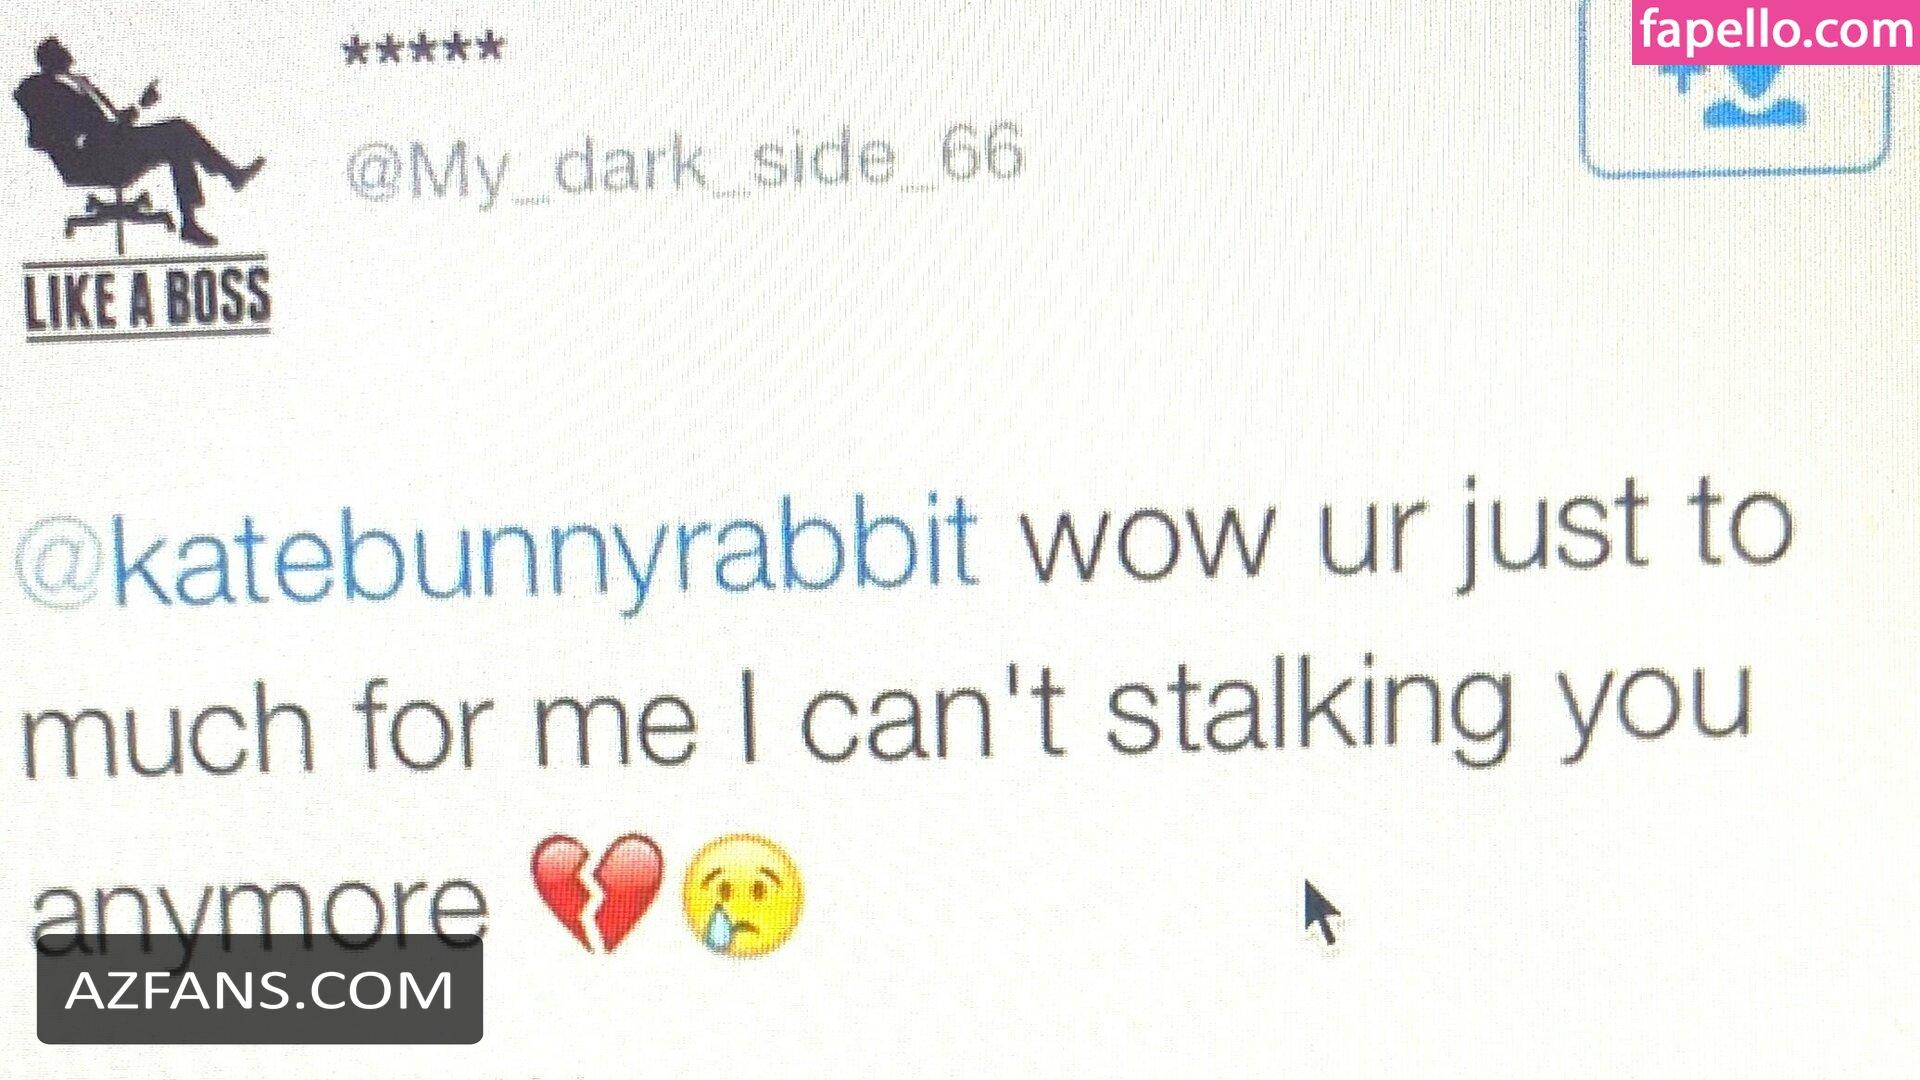This screenshot has width=1920, height=1080.
Task: Click the broken heart emoji
Action: [x=597, y=892]
